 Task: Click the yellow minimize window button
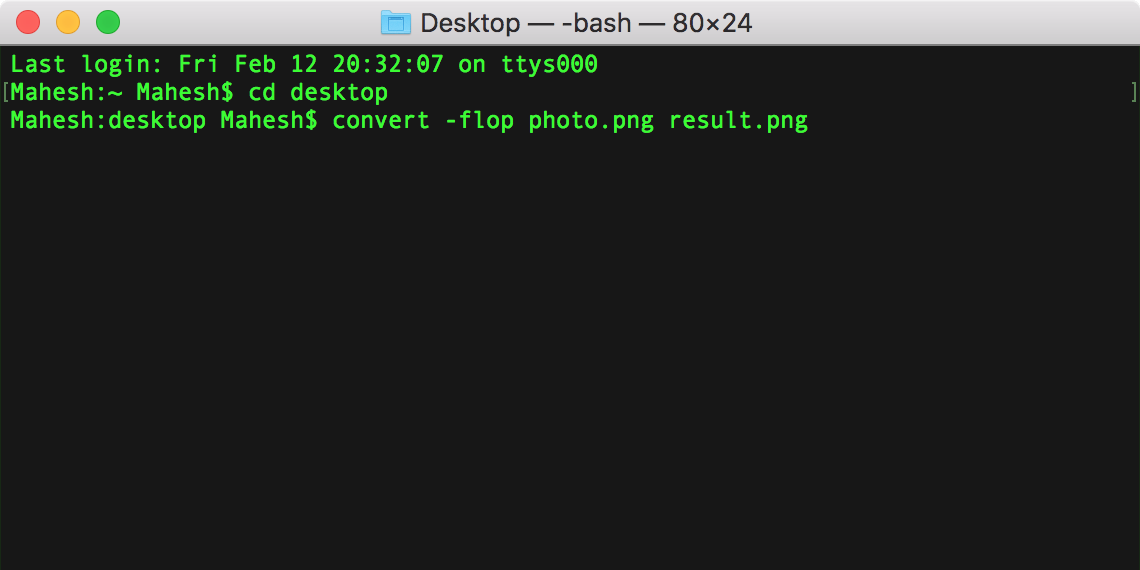tap(68, 23)
